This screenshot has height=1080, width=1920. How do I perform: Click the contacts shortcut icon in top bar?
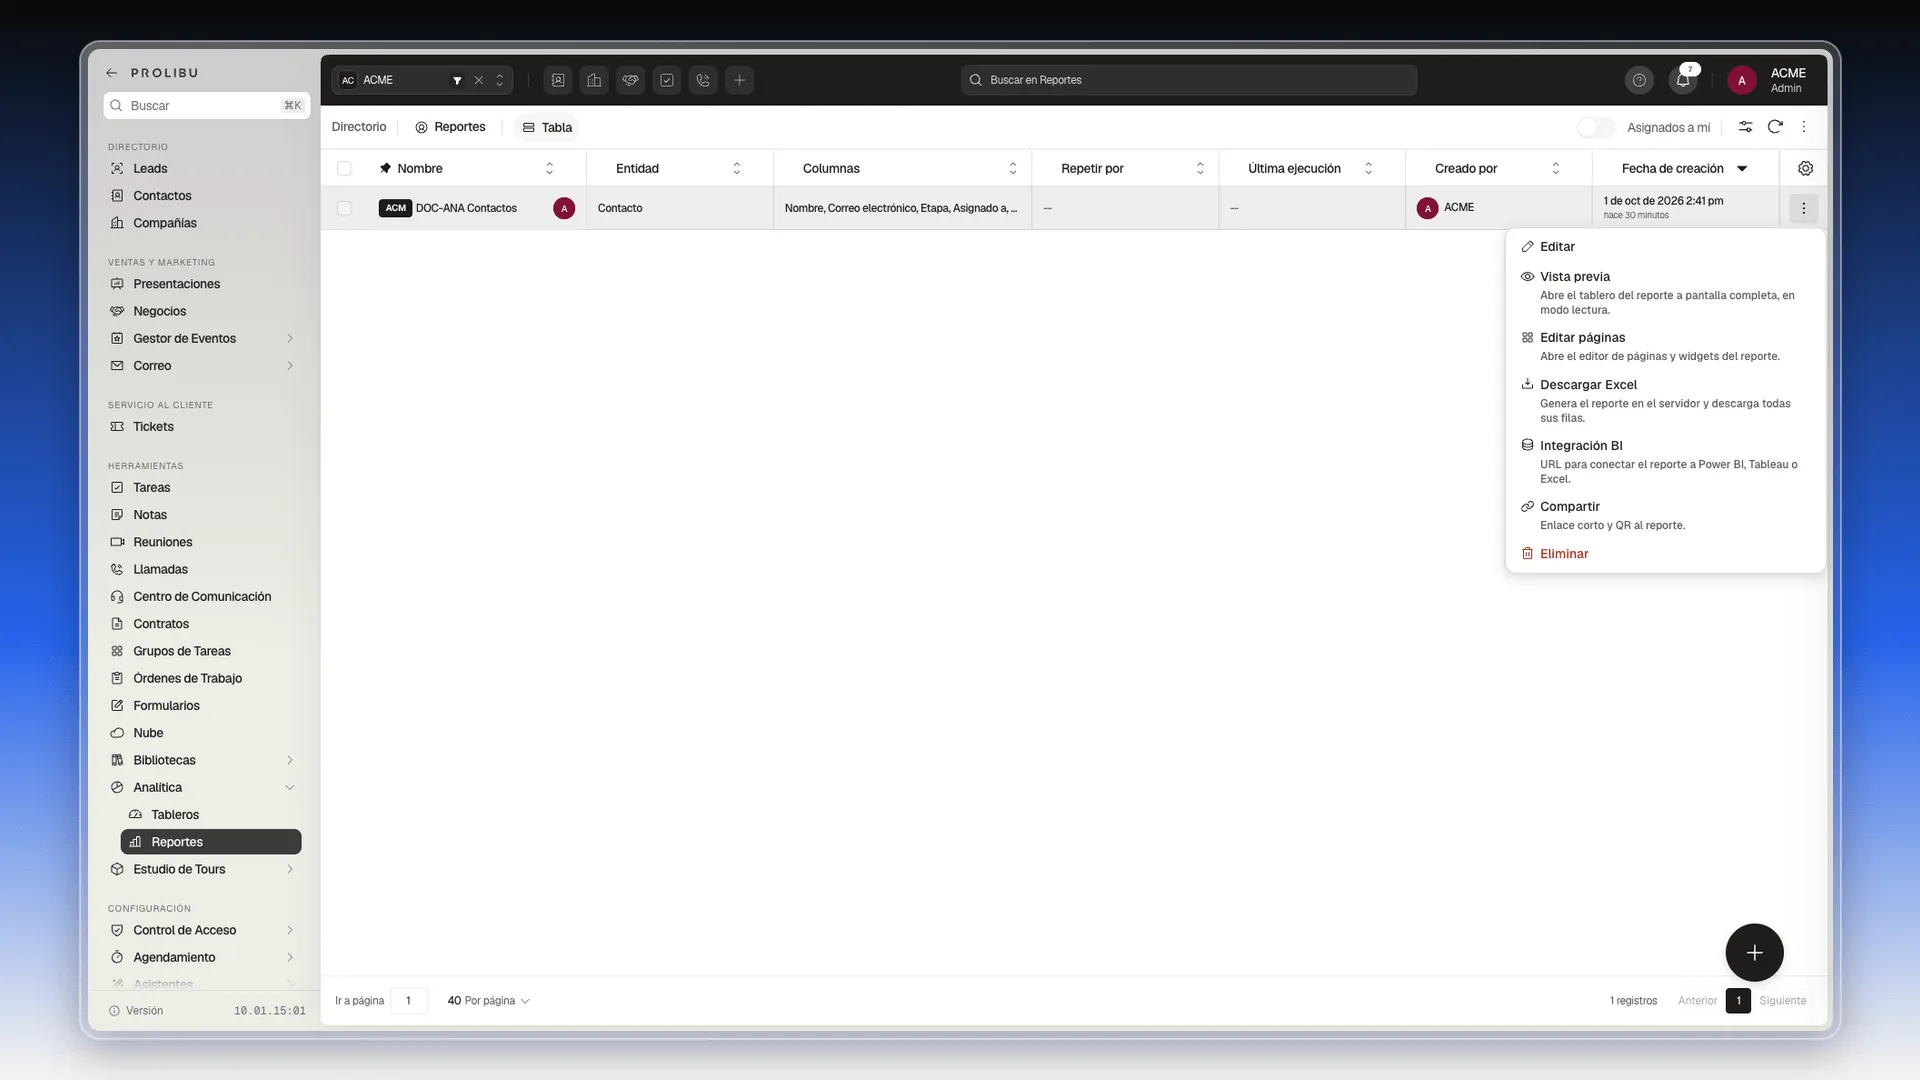[558, 80]
